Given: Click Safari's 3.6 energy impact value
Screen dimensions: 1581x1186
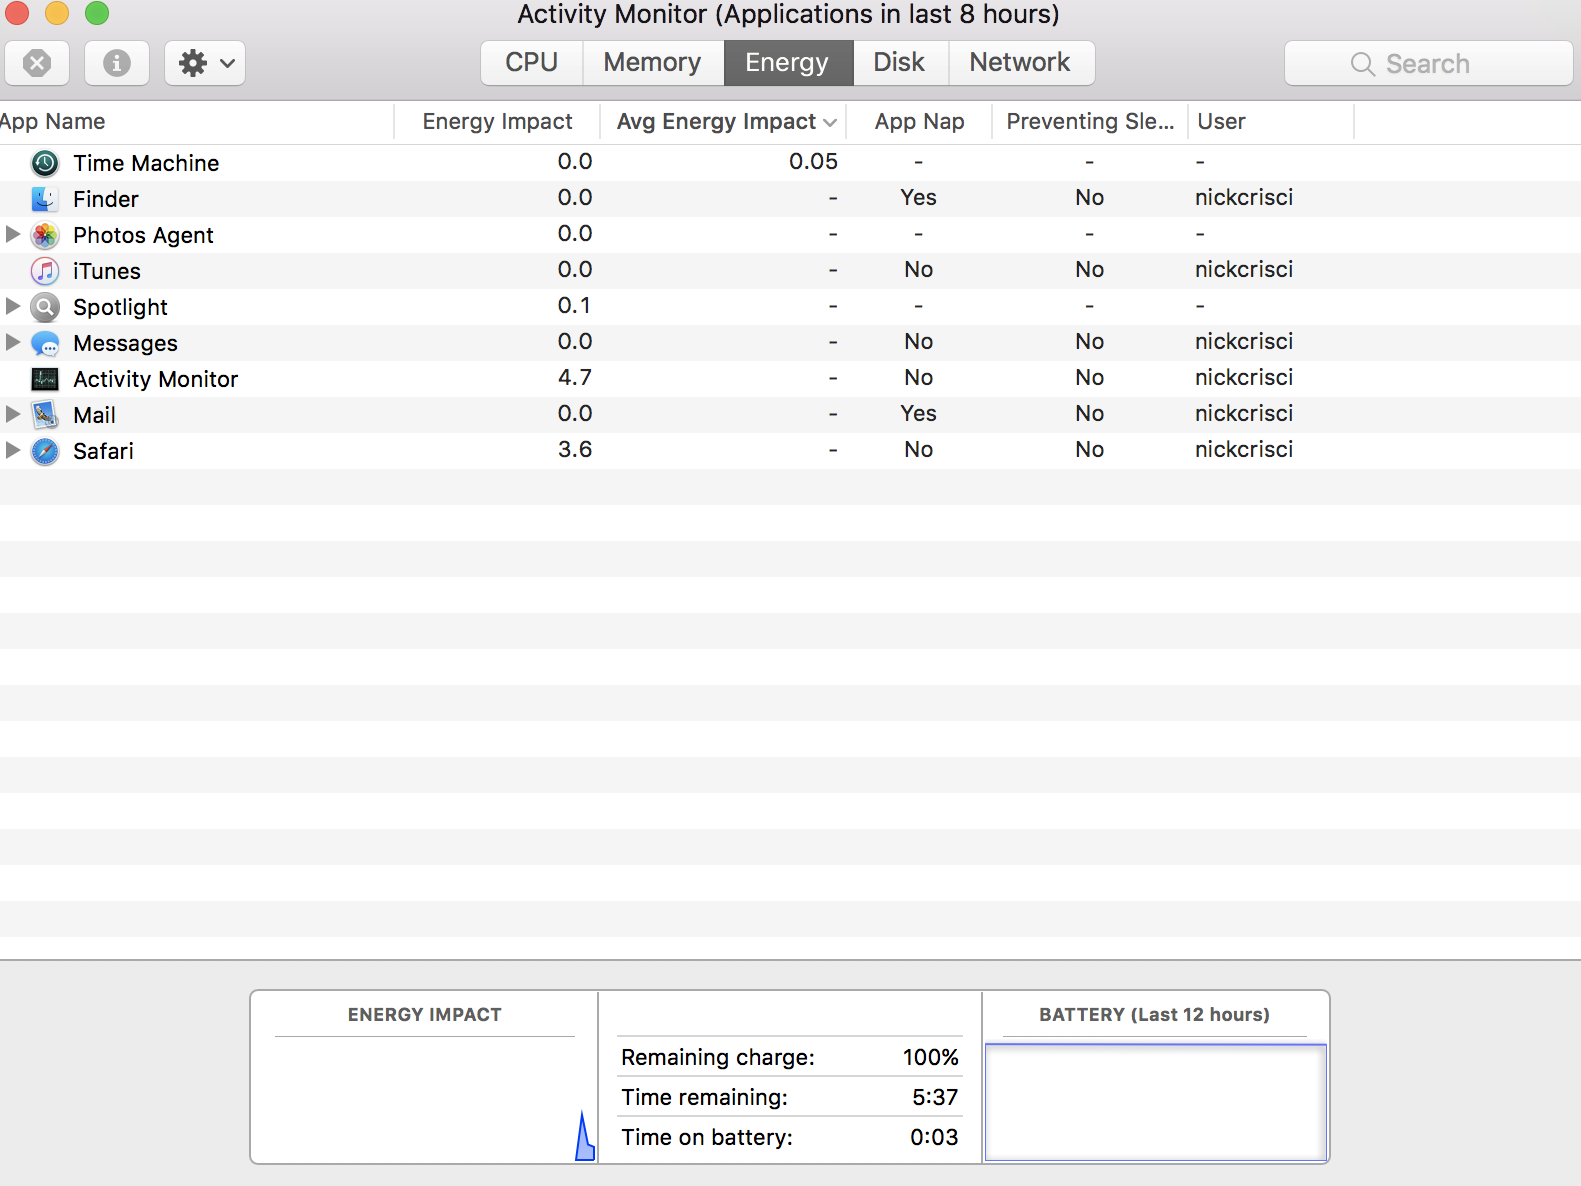Looking at the screenshot, I should (575, 449).
